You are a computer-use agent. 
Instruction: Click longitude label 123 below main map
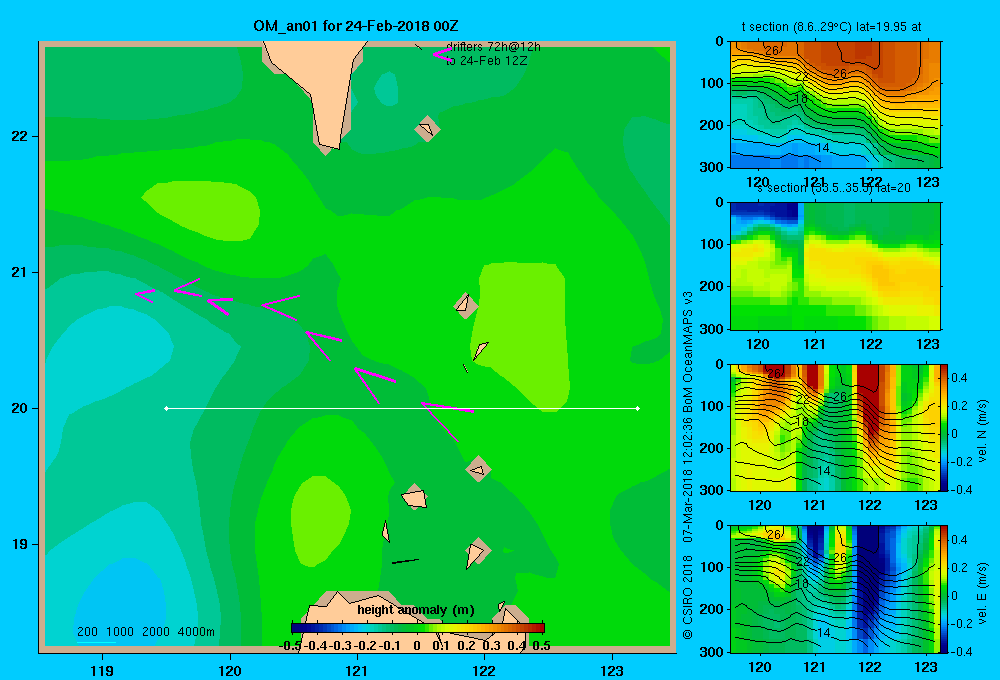(x=612, y=670)
